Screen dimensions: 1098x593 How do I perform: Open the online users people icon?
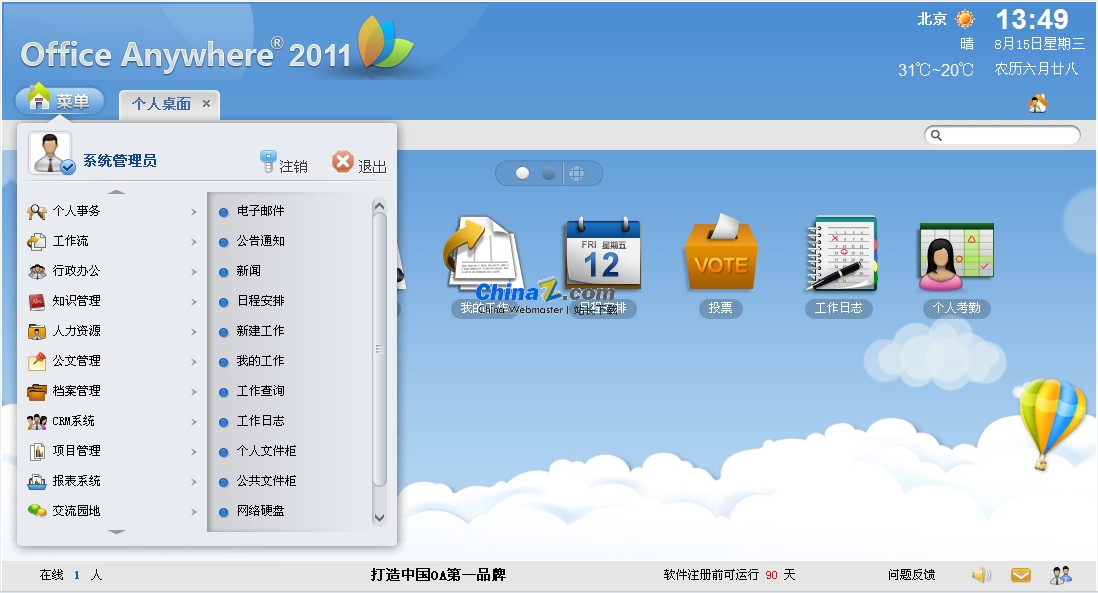tap(1061, 575)
